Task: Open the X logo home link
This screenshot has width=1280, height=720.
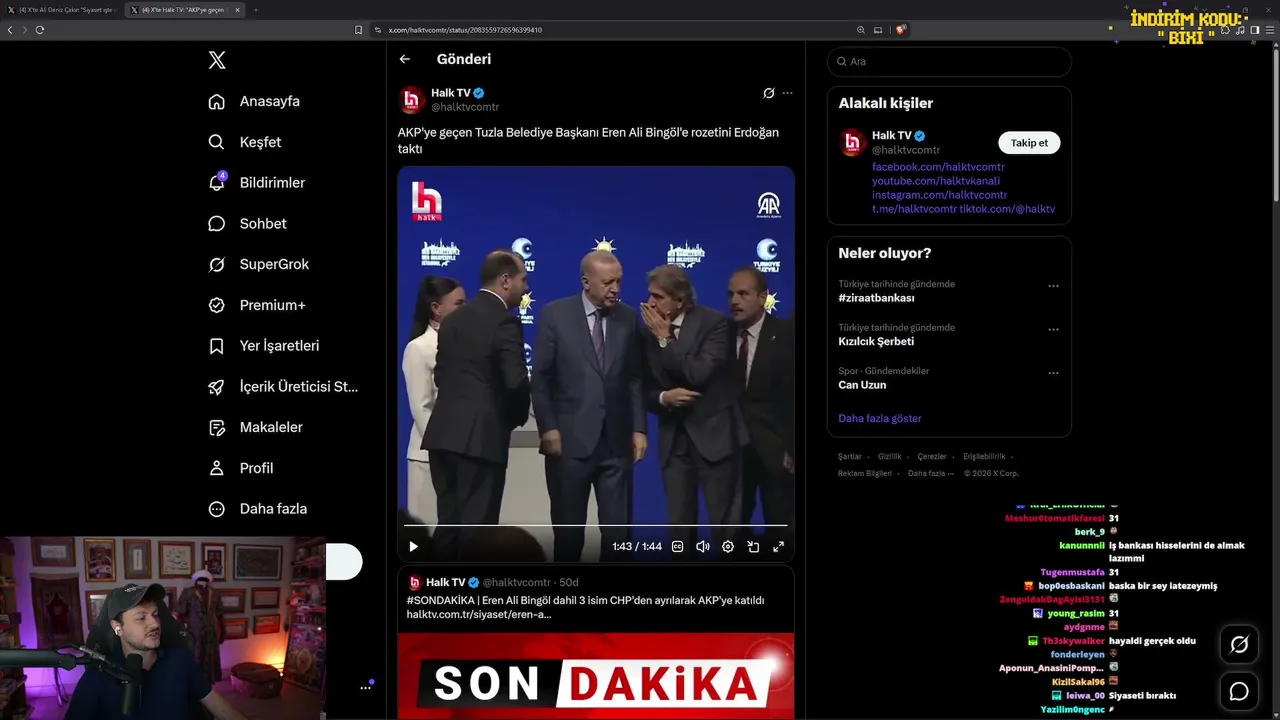Action: (217, 60)
